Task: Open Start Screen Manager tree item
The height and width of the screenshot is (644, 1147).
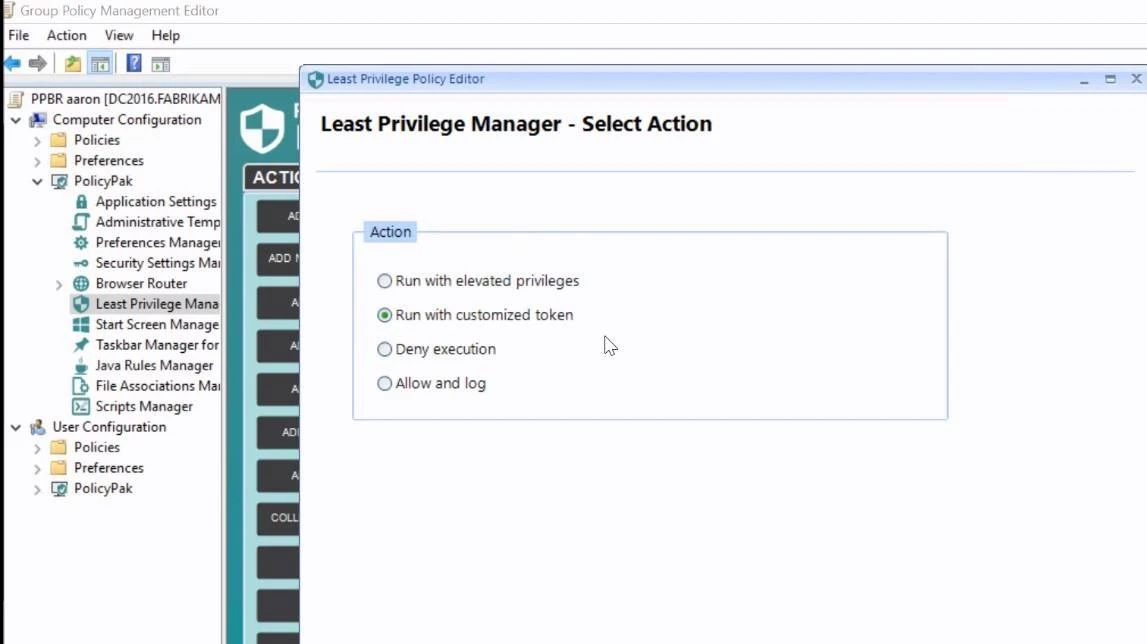Action: (156, 325)
